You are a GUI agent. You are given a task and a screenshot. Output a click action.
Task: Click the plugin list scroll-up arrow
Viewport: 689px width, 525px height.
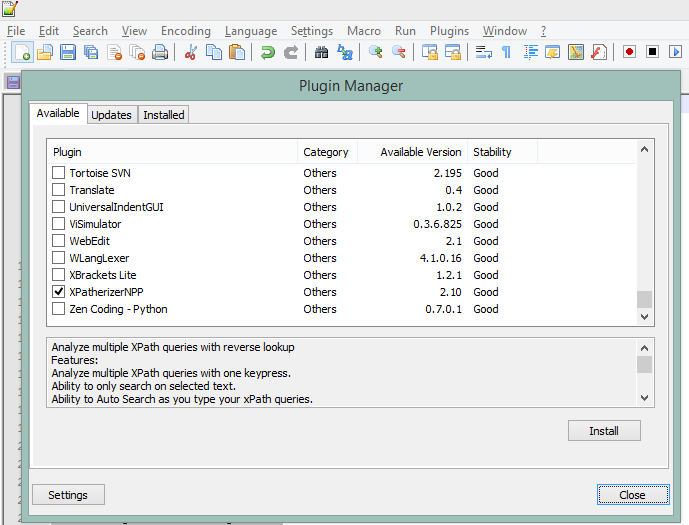pyautogui.click(x=645, y=150)
